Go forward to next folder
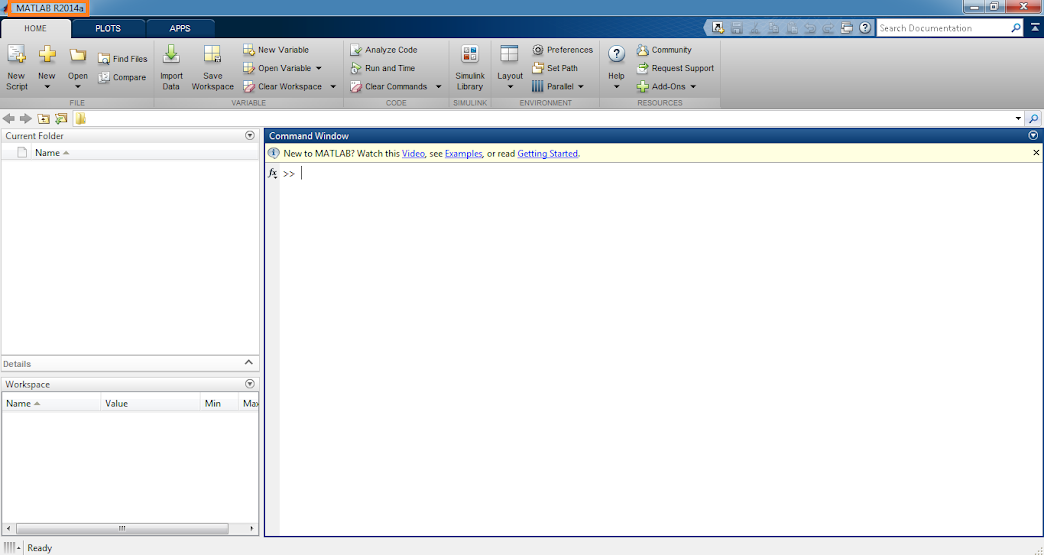Image resolution: width=1044 pixels, height=555 pixels. (25, 118)
